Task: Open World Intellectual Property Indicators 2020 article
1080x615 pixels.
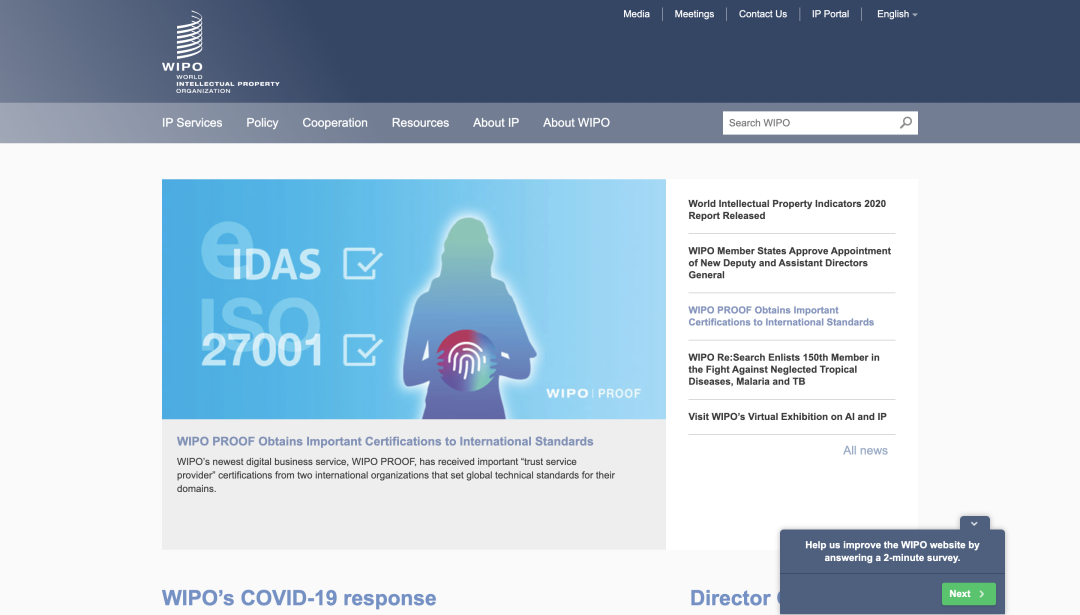Action: (786, 210)
